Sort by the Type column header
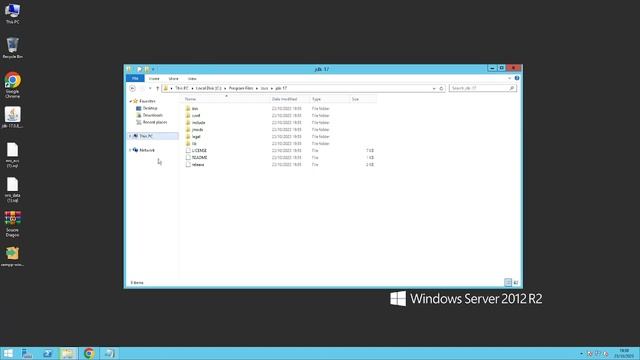Screen dimensions: 640x360 329,99
